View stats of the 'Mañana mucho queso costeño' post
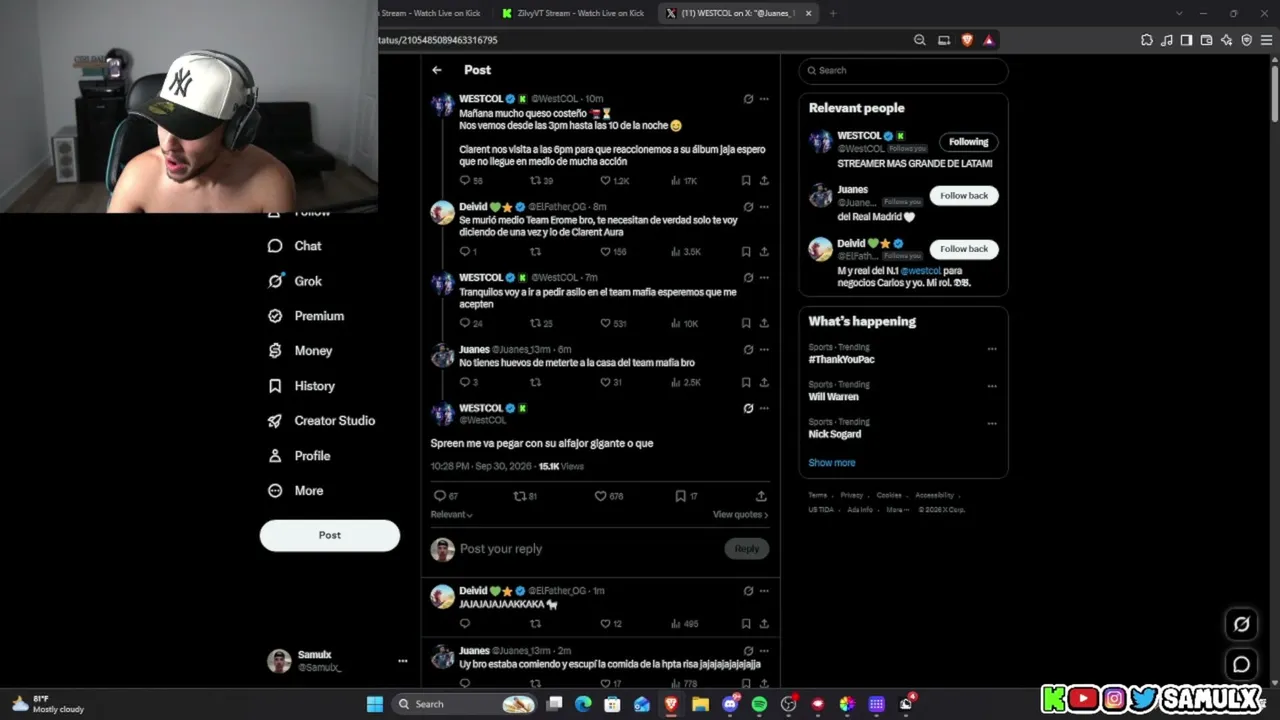This screenshot has width=1280, height=720. pos(683,181)
